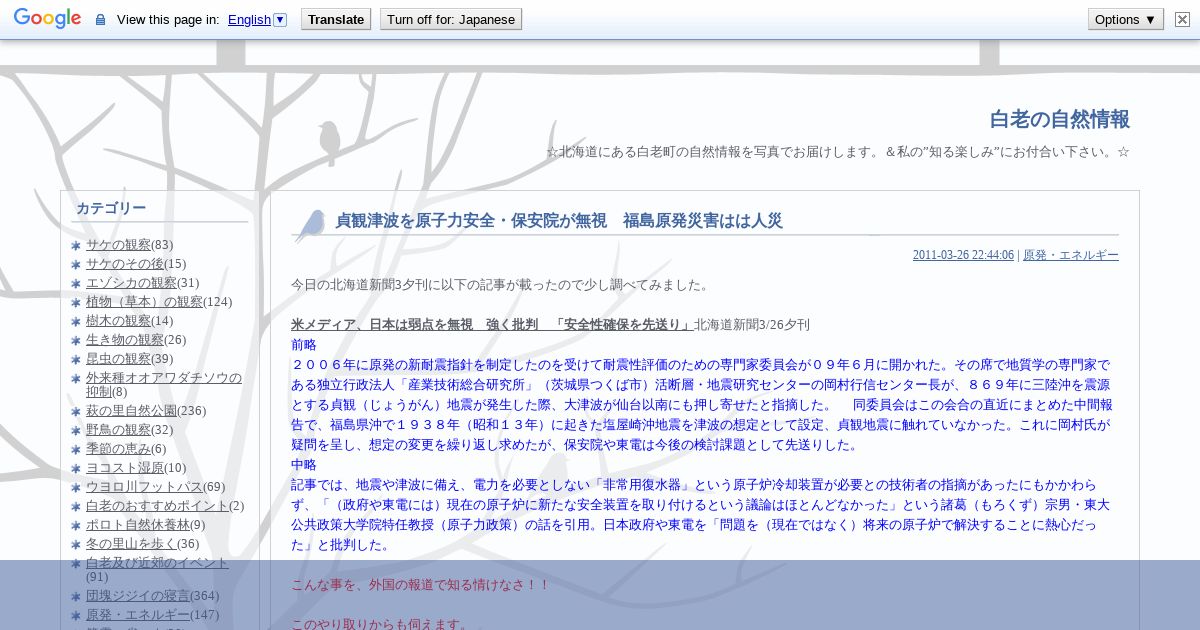This screenshot has width=1200, height=630.
Task: Open 白老及び近郊のイベント category
Action: click(x=157, y=563)
